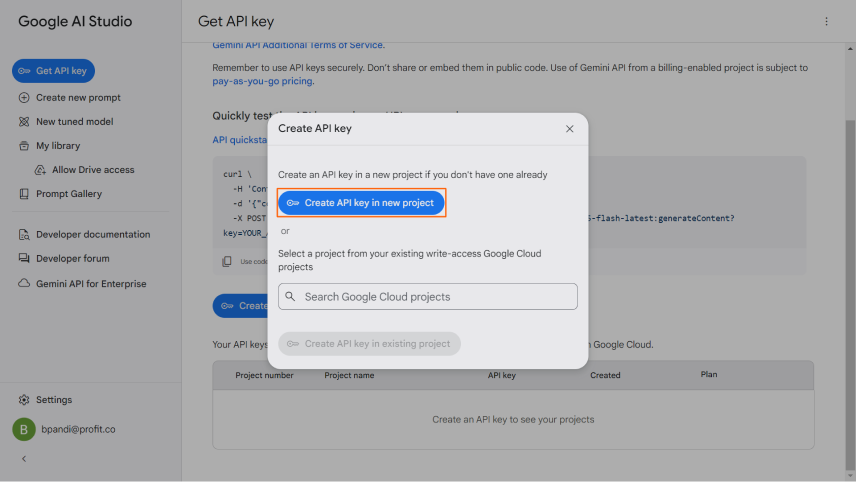The height and width of the screenshot is (482, 856).
Task: Click the Drive access icon
Action: [40, 170]
